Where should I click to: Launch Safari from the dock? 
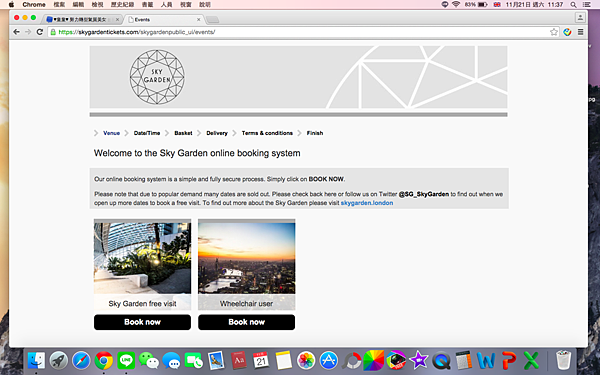pyautogui.click(x=81, y=360)
